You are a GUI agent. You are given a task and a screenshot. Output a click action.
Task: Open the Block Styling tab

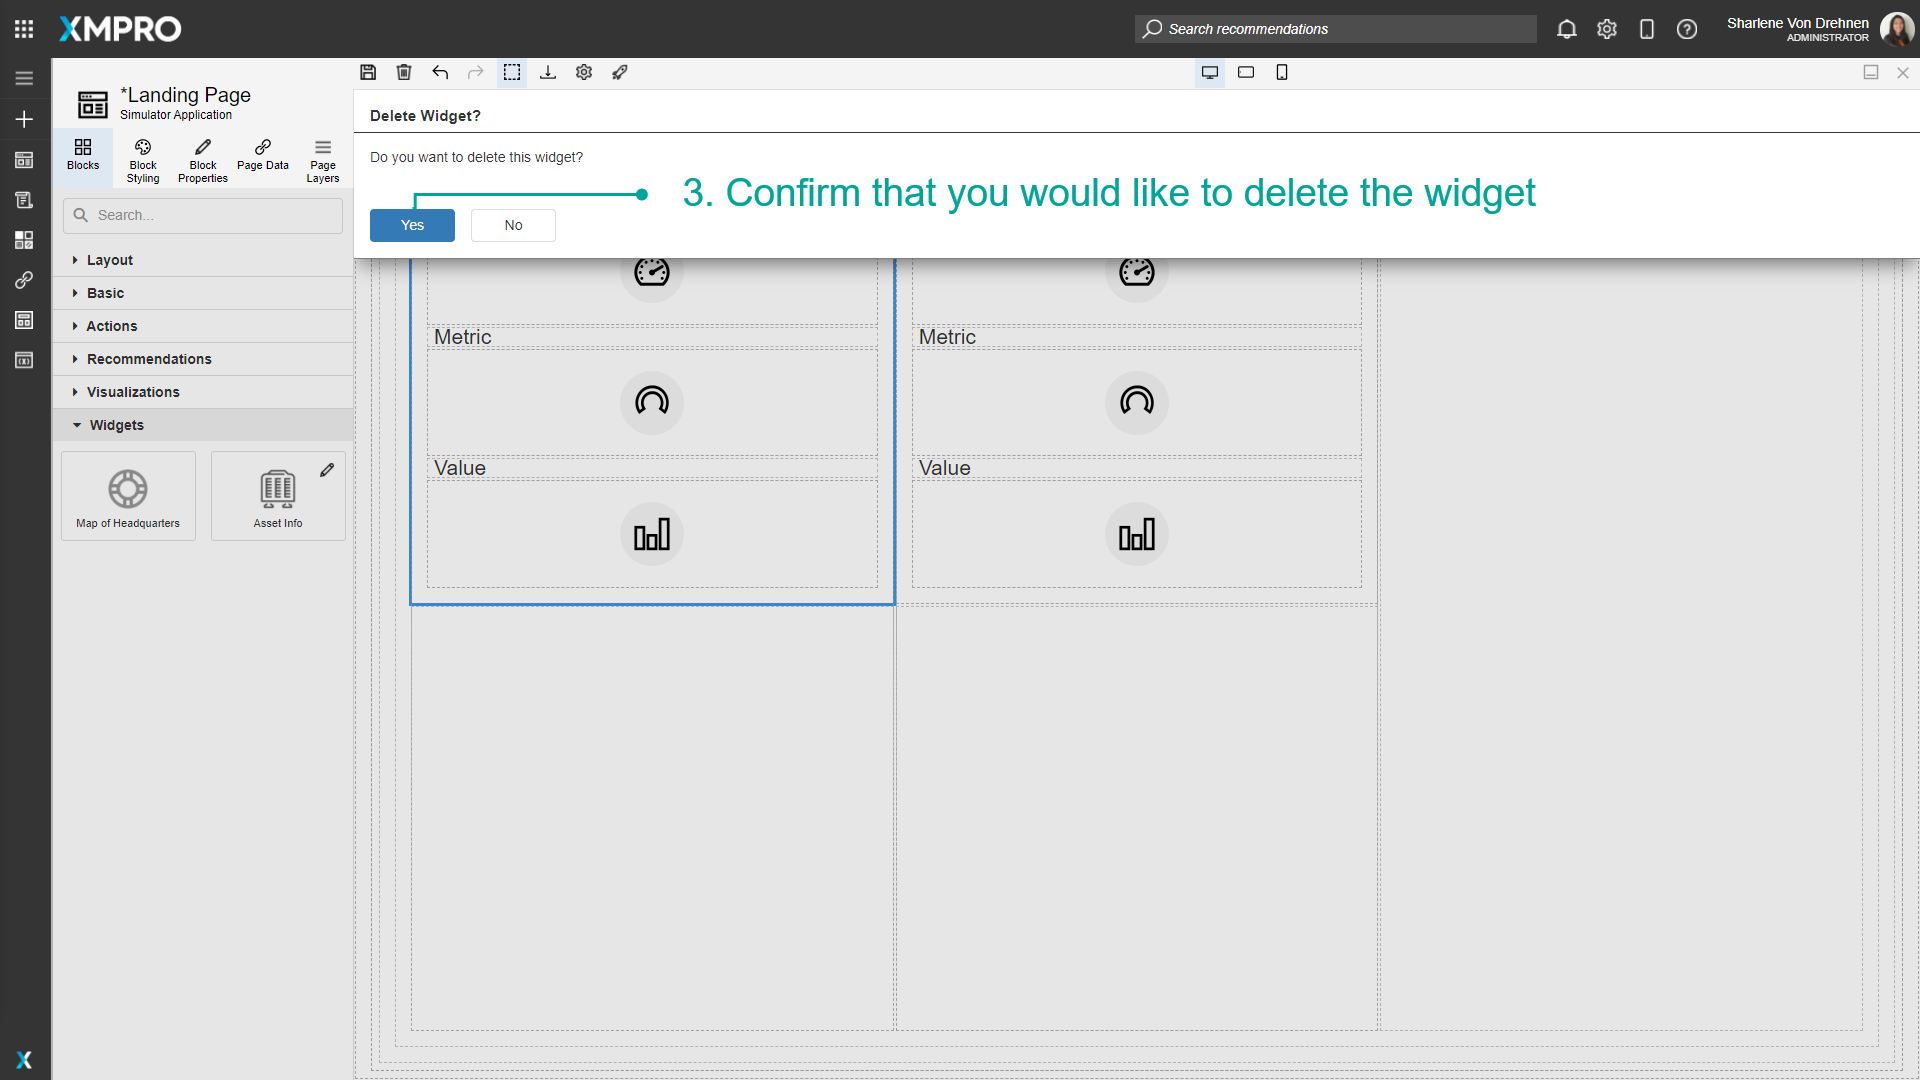point(142,159)
